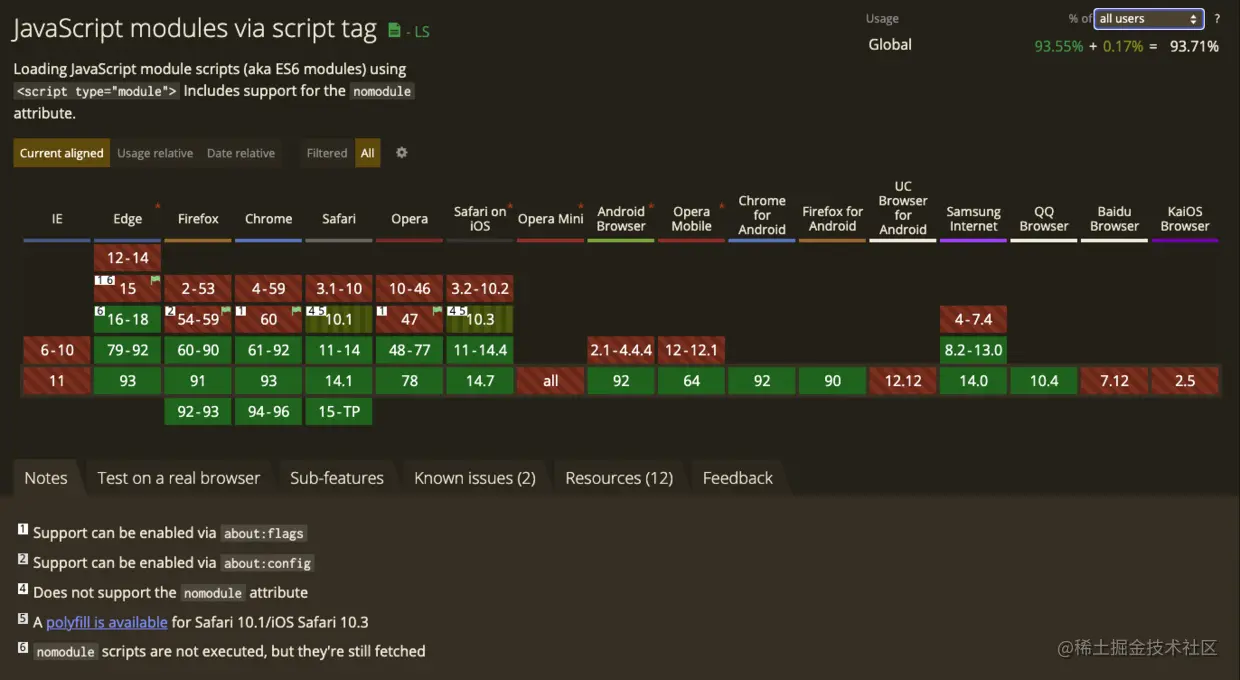Click the Opera column header
This screenshot has width=1240, height=680.
tap(409, 219)
